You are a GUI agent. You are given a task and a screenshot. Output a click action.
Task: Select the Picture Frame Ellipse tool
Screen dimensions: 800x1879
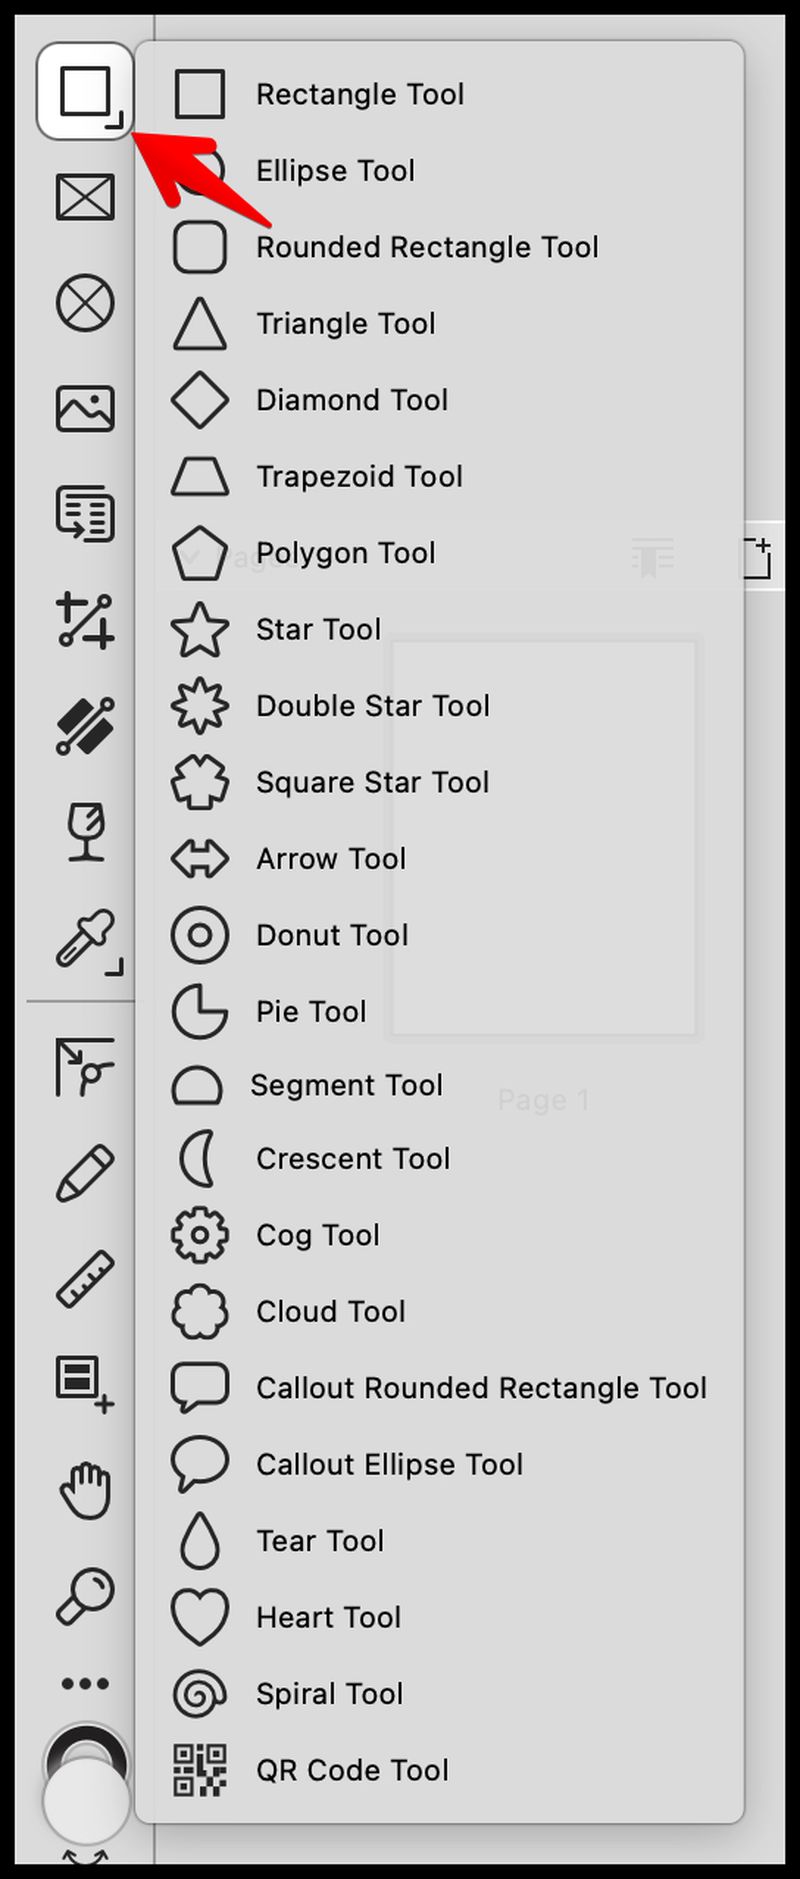tap(85, 303)
